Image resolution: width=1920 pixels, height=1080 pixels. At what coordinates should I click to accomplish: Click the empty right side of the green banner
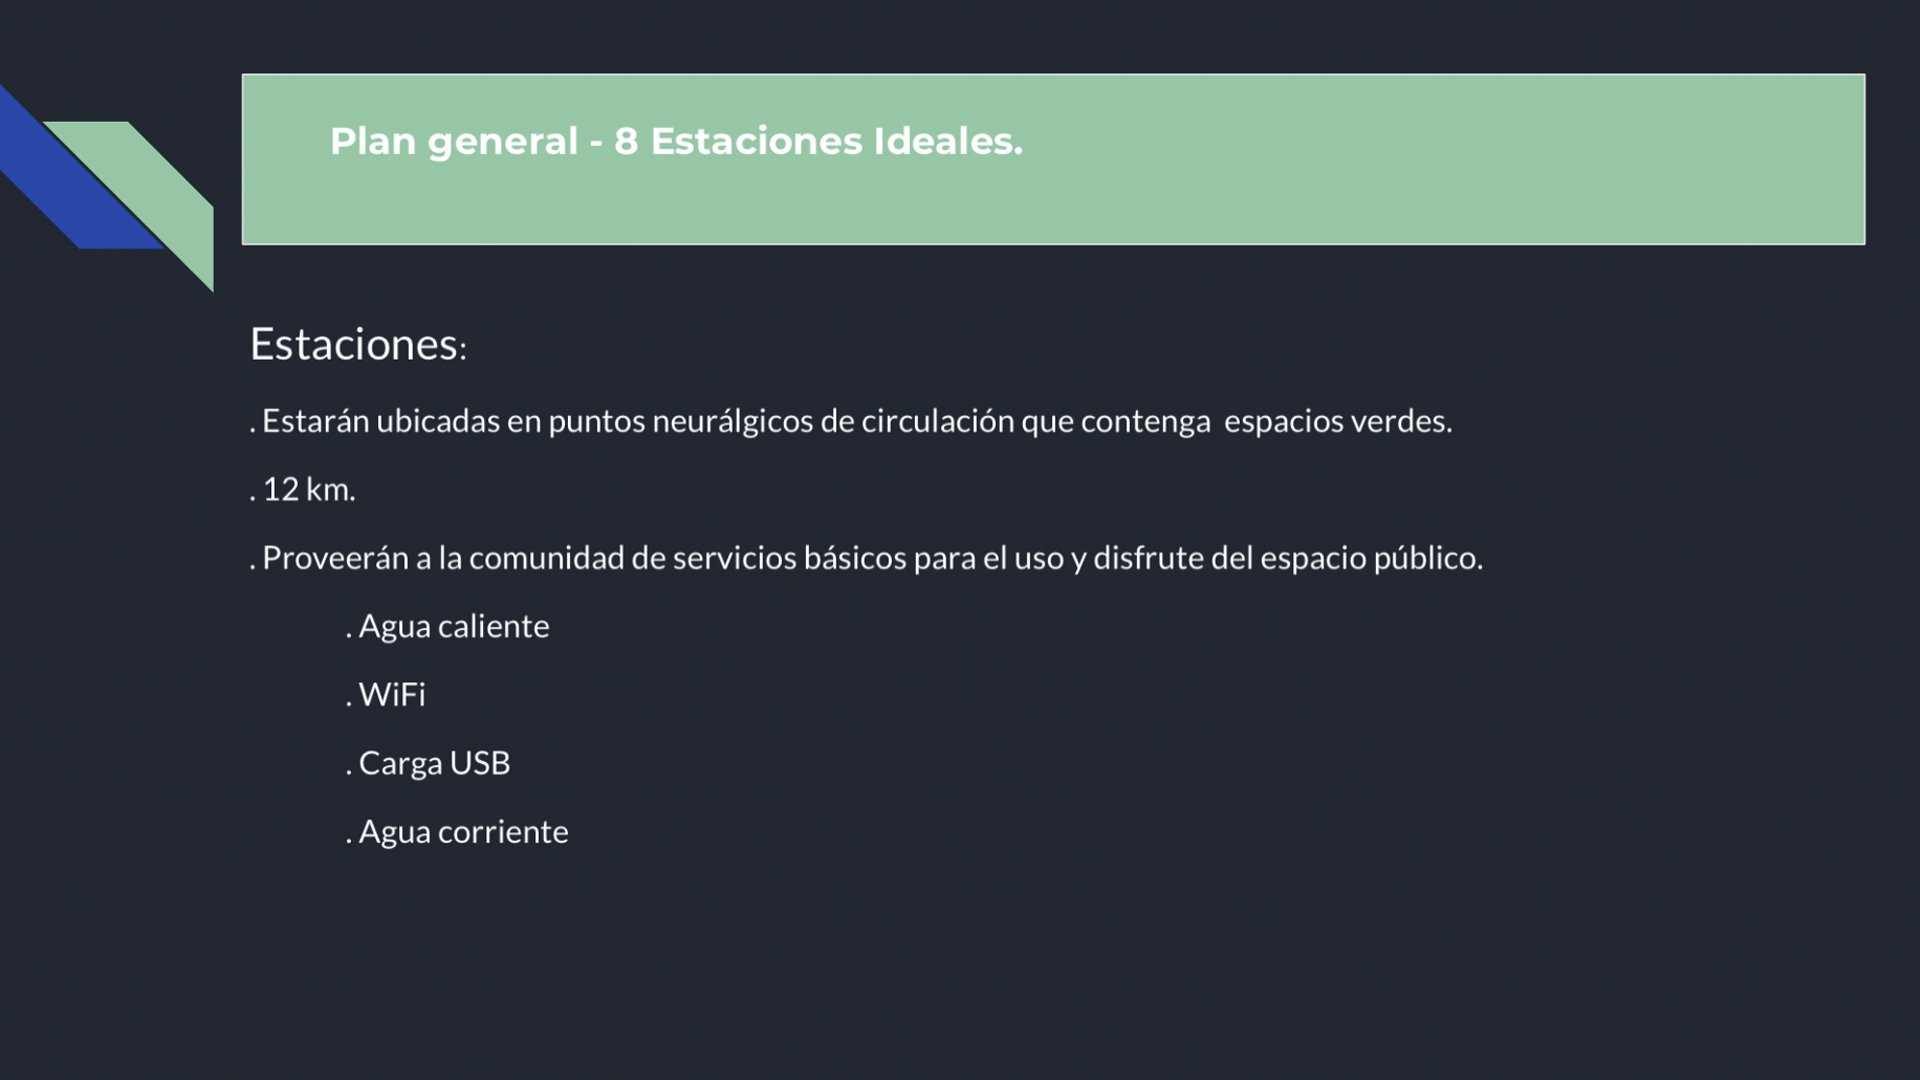pos(1500,159)
